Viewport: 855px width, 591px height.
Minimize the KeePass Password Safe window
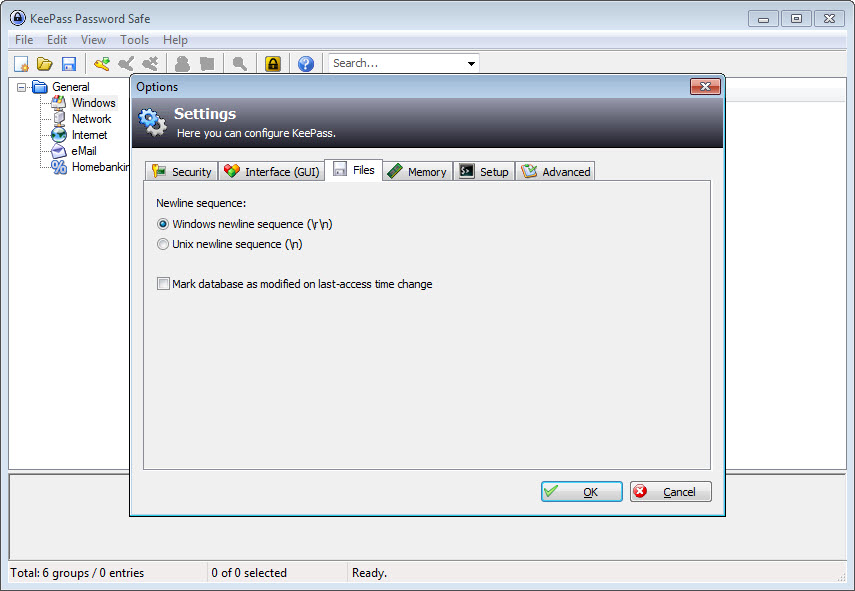pyautogui.click(x=763, y=19)
